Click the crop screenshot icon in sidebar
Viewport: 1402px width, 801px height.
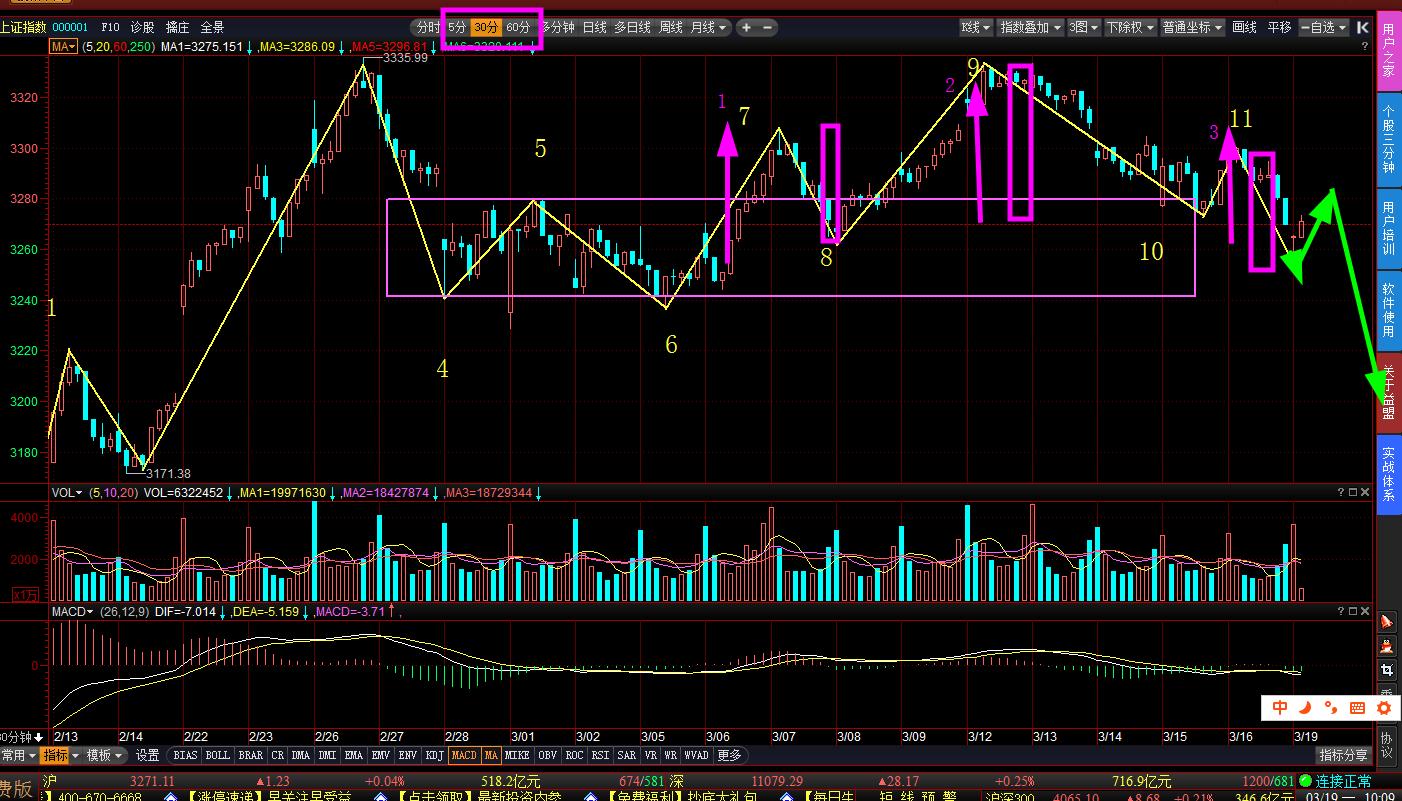(x=1387, y=670)
